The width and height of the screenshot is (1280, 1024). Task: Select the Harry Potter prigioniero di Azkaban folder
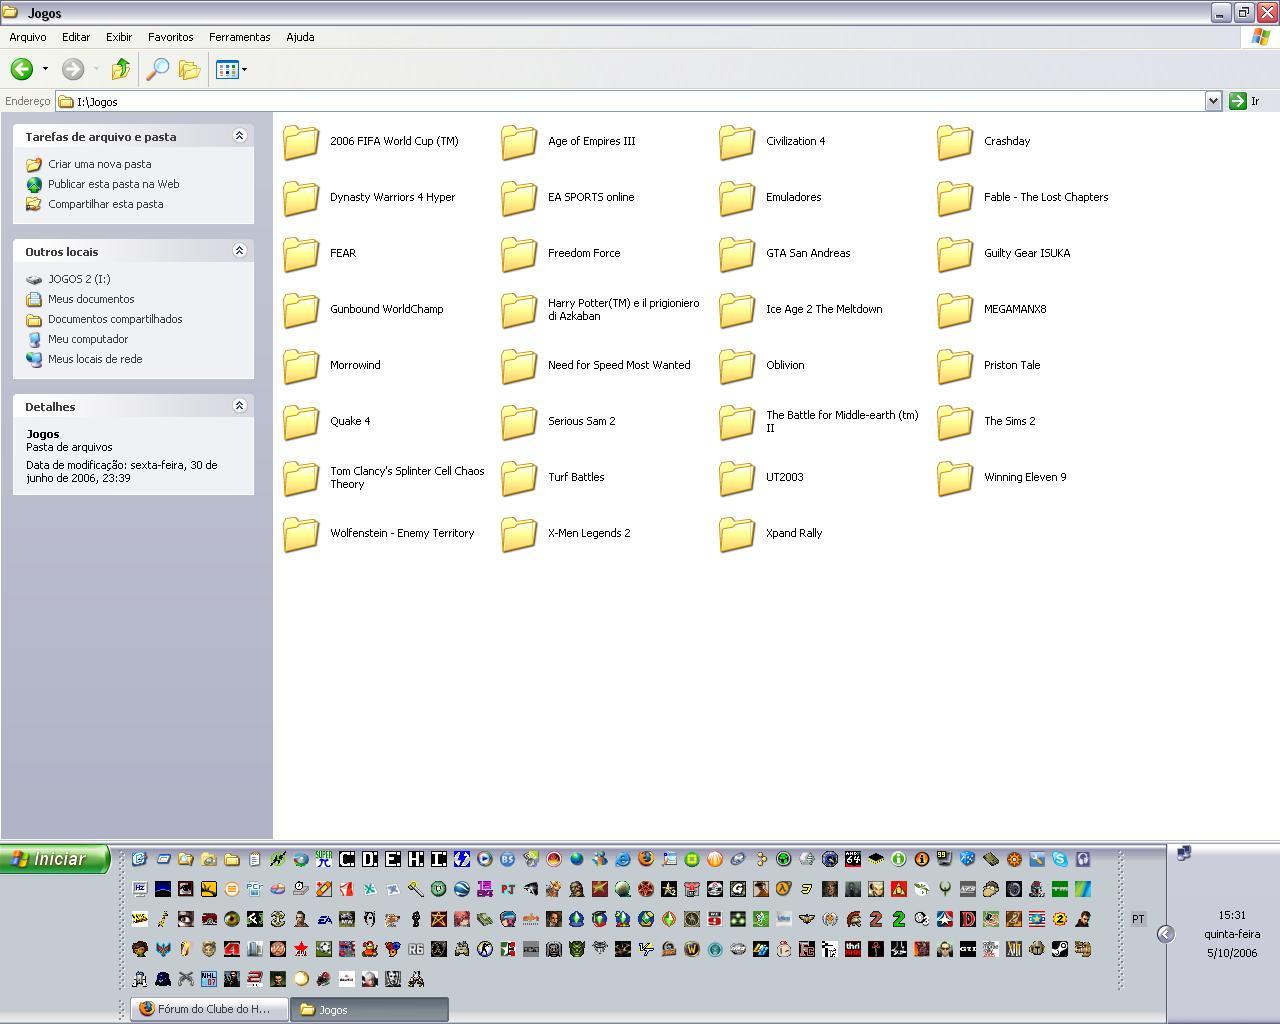[x=601, y=310]
